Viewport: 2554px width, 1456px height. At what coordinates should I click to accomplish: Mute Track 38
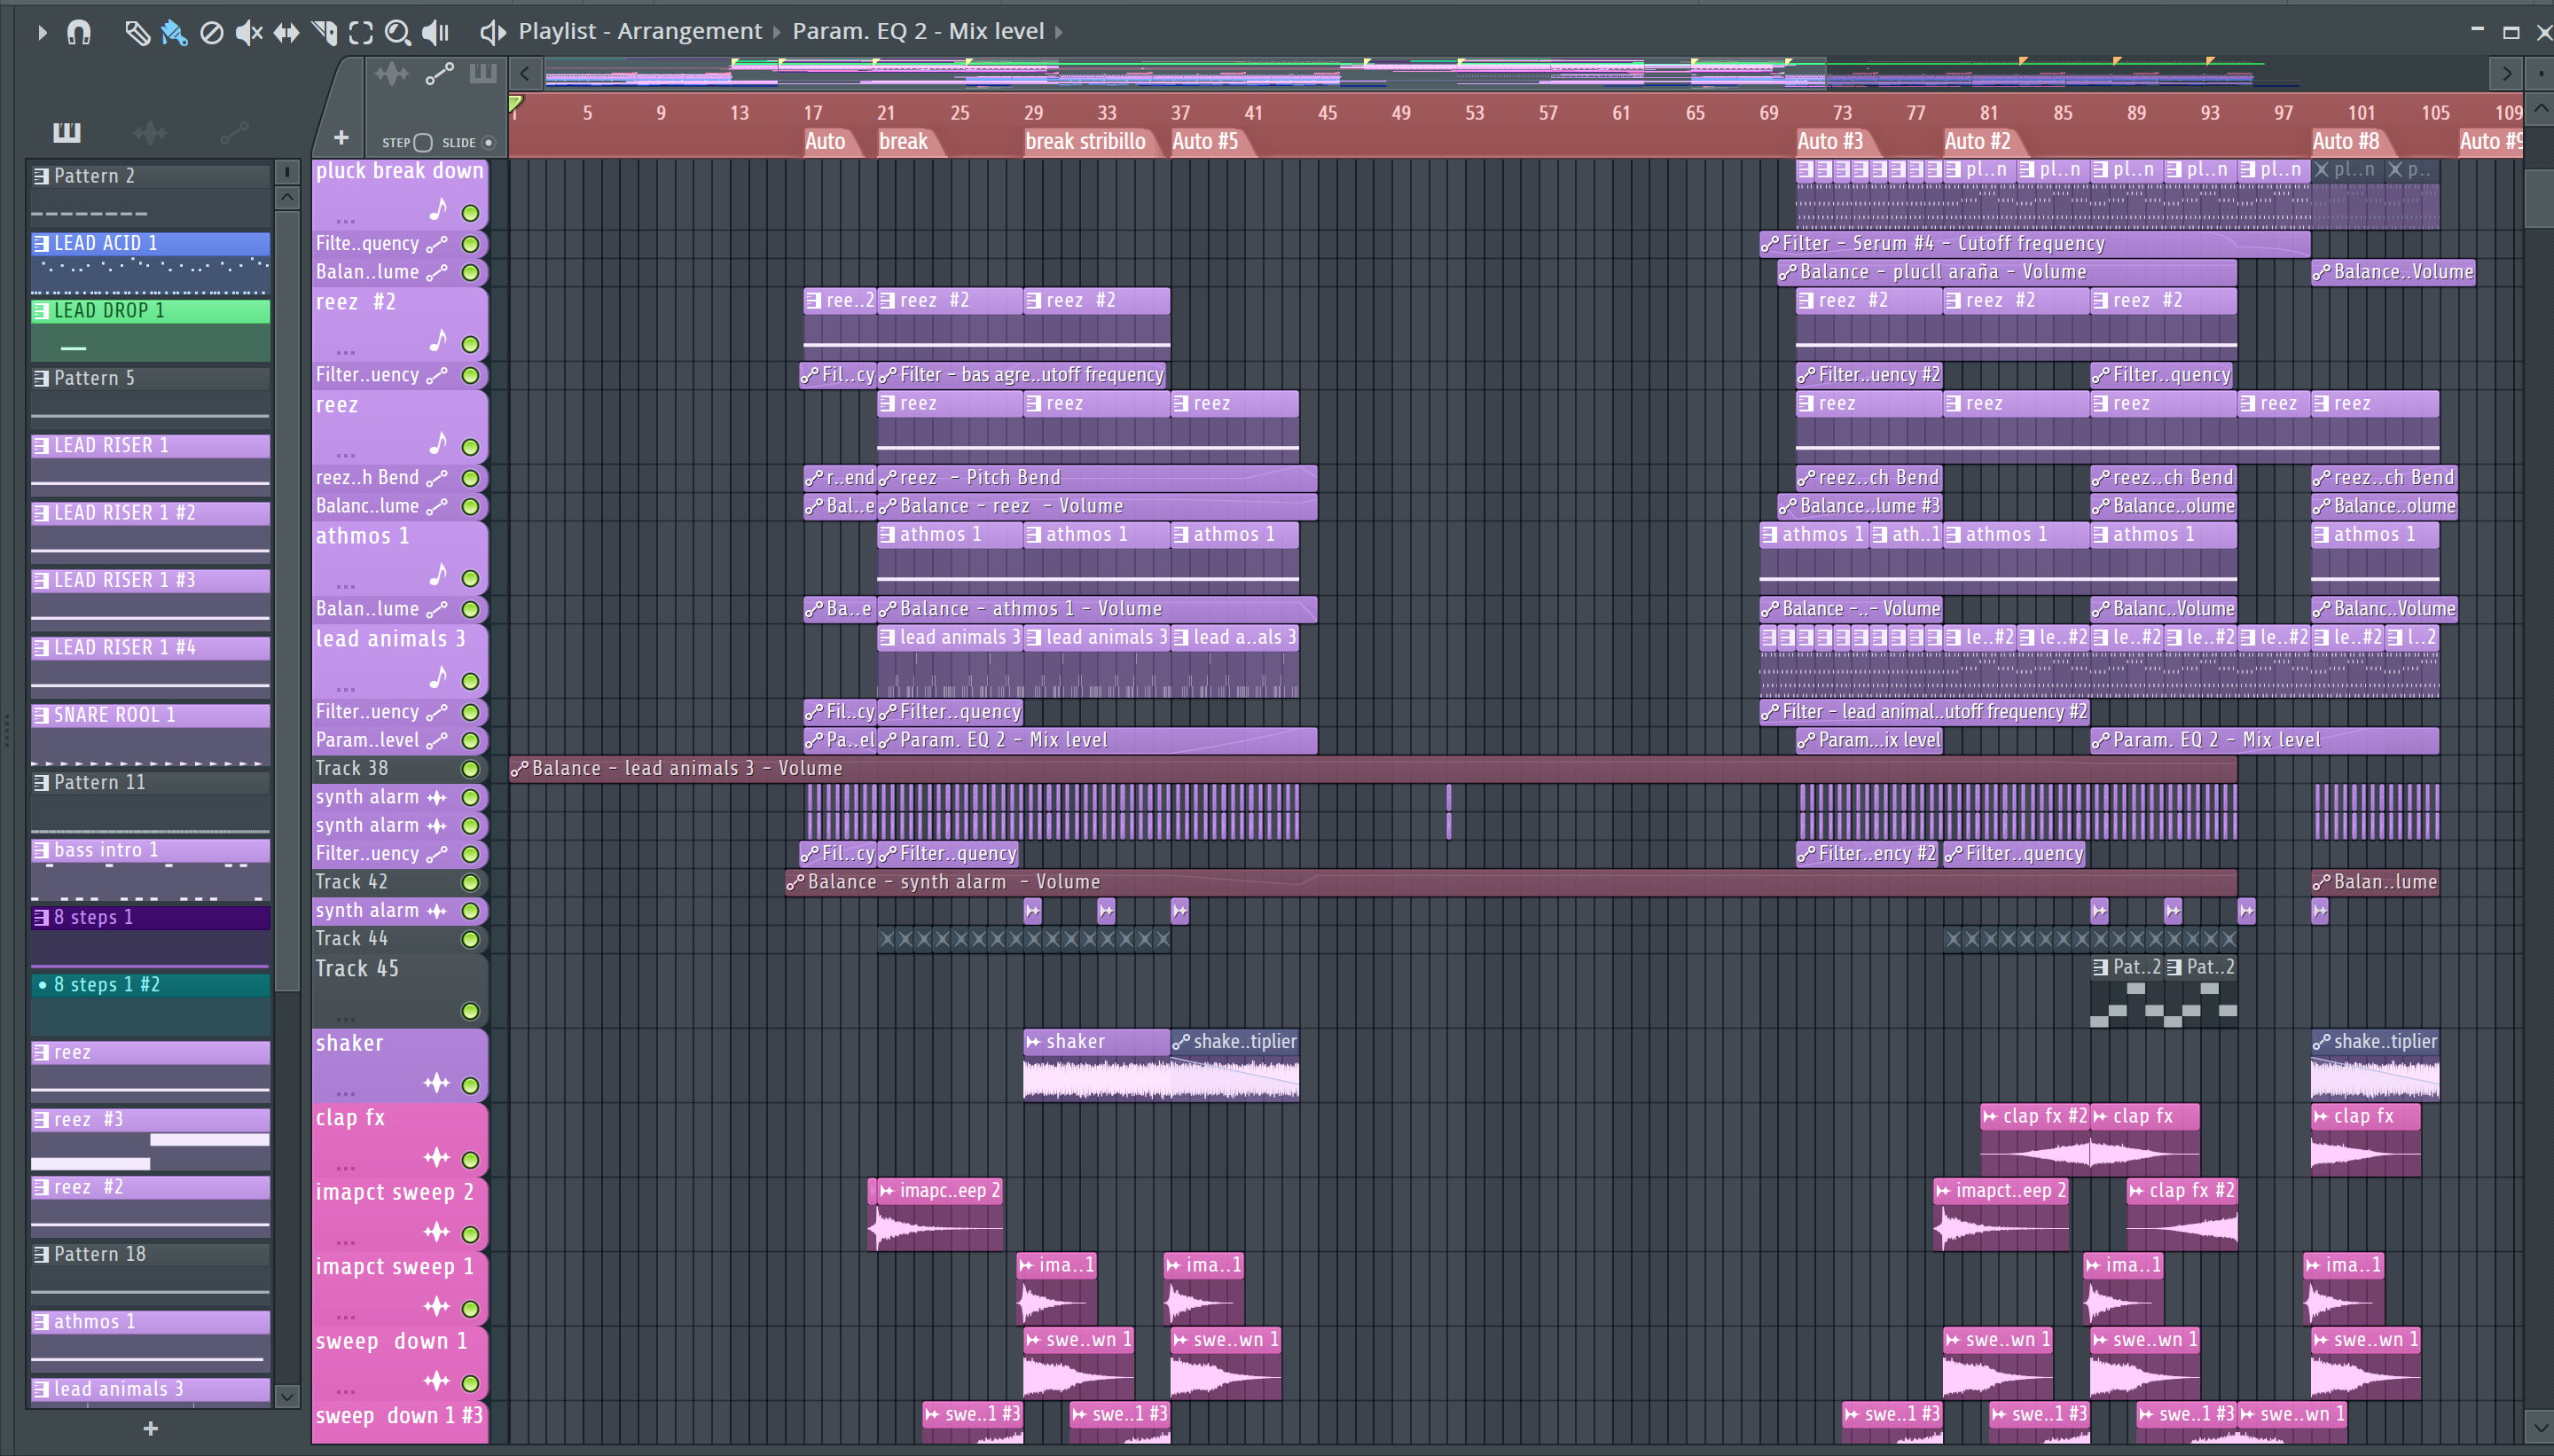[470, 769]
